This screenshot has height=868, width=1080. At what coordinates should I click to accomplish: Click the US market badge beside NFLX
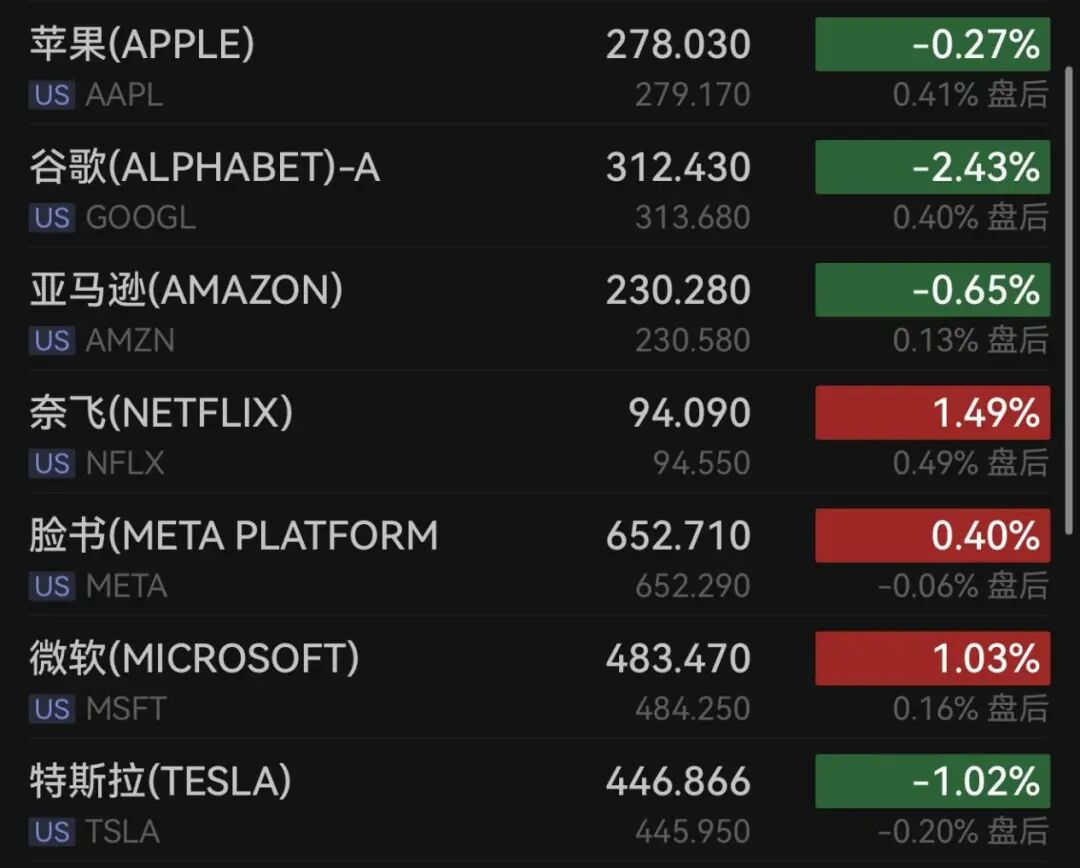52,463
